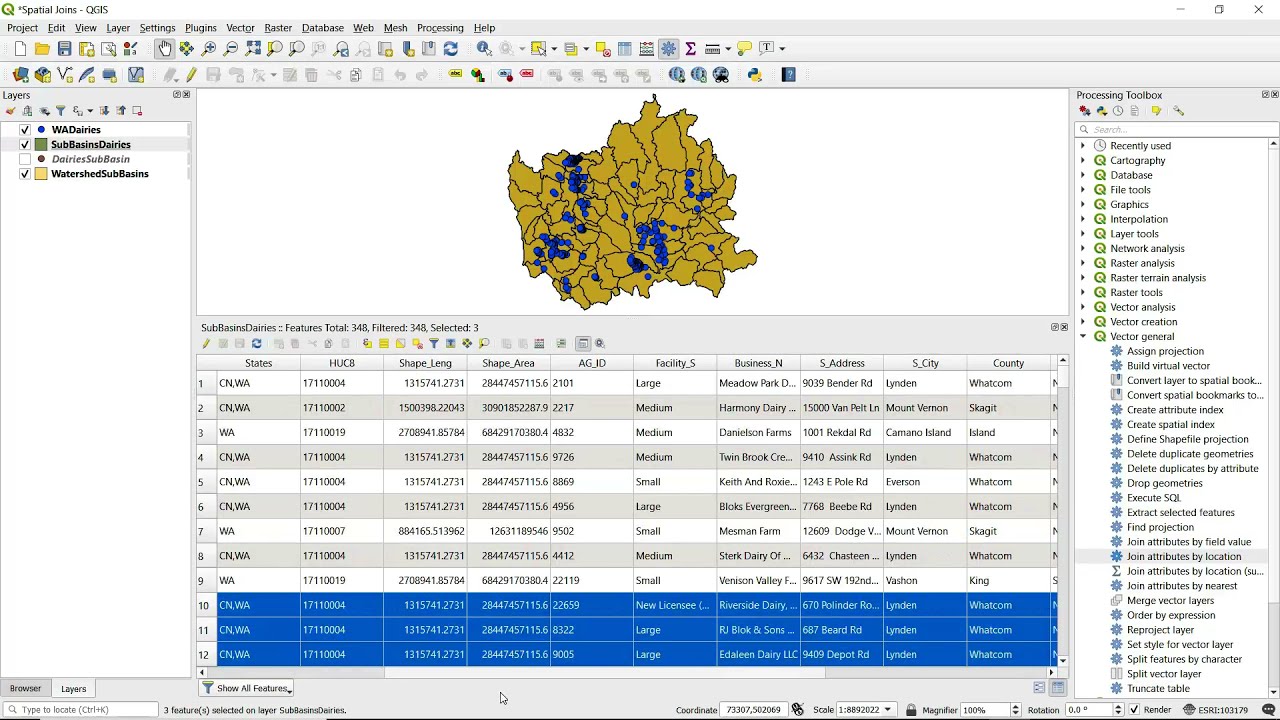This screenshot has width=1280, height=720.
Task: Click the New Project icon
Action: pyautogui.click(x=20, y=48)
